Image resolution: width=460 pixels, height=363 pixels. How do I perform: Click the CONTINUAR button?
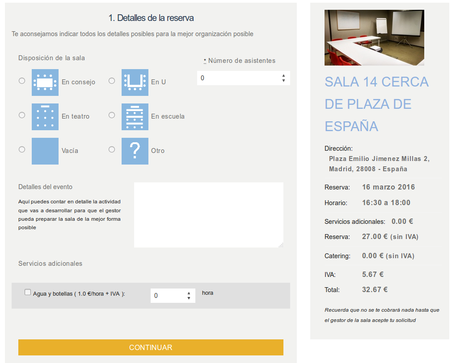tap(151, 347)
